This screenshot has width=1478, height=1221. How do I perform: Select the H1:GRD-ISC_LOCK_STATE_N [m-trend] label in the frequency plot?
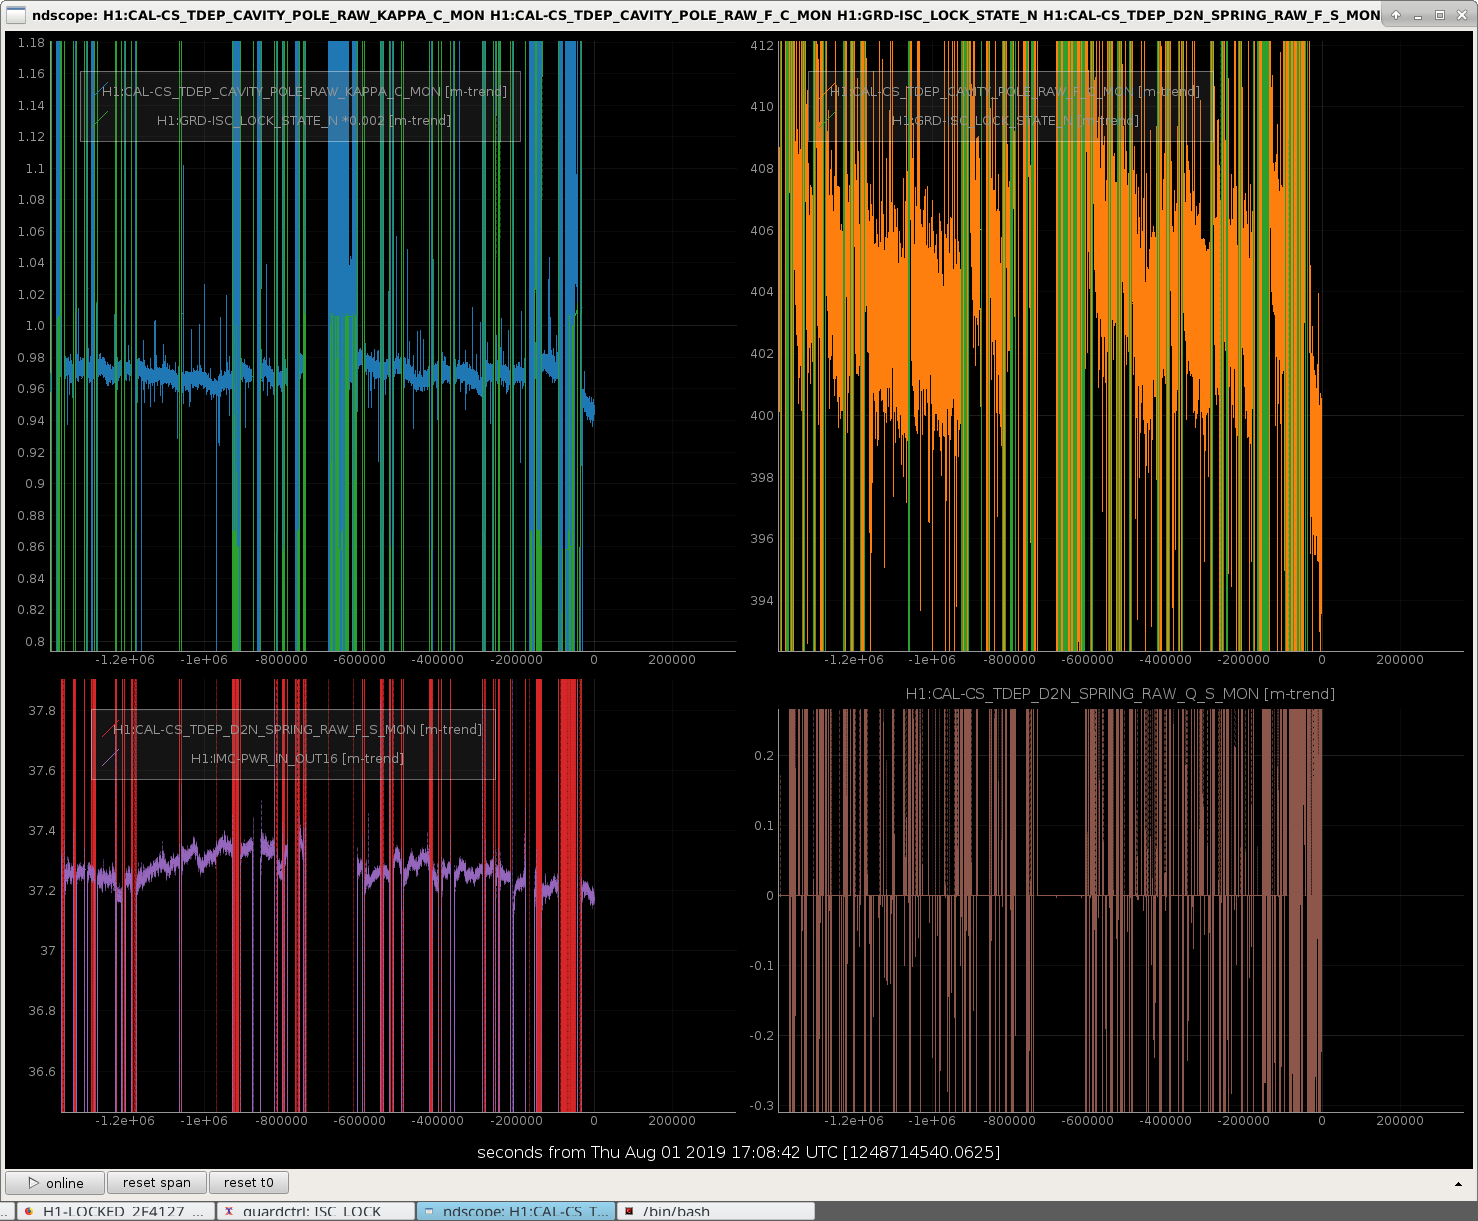tap(1015, 120)
